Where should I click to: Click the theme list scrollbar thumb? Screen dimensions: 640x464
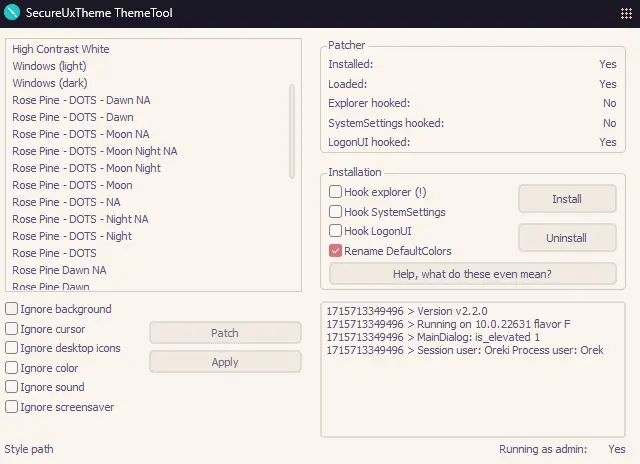click(x=292, y=131)
